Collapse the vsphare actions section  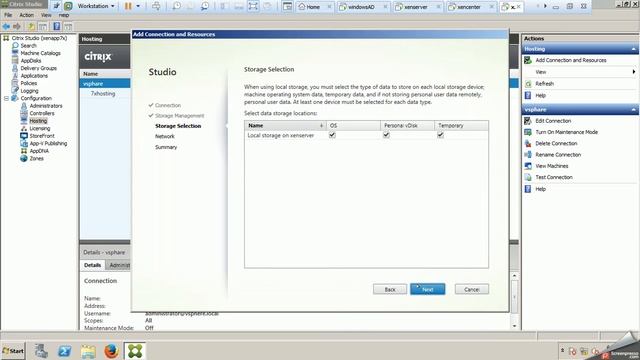[x=633, y=110]
